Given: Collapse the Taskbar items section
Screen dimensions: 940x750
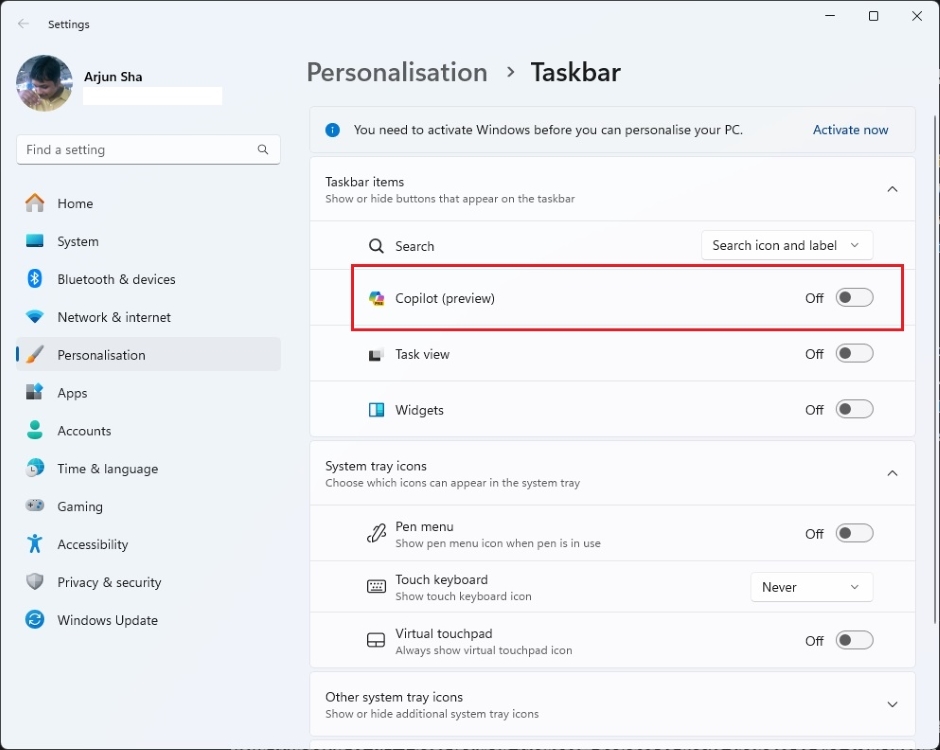Looking at the screenshot, I should 891,188.
